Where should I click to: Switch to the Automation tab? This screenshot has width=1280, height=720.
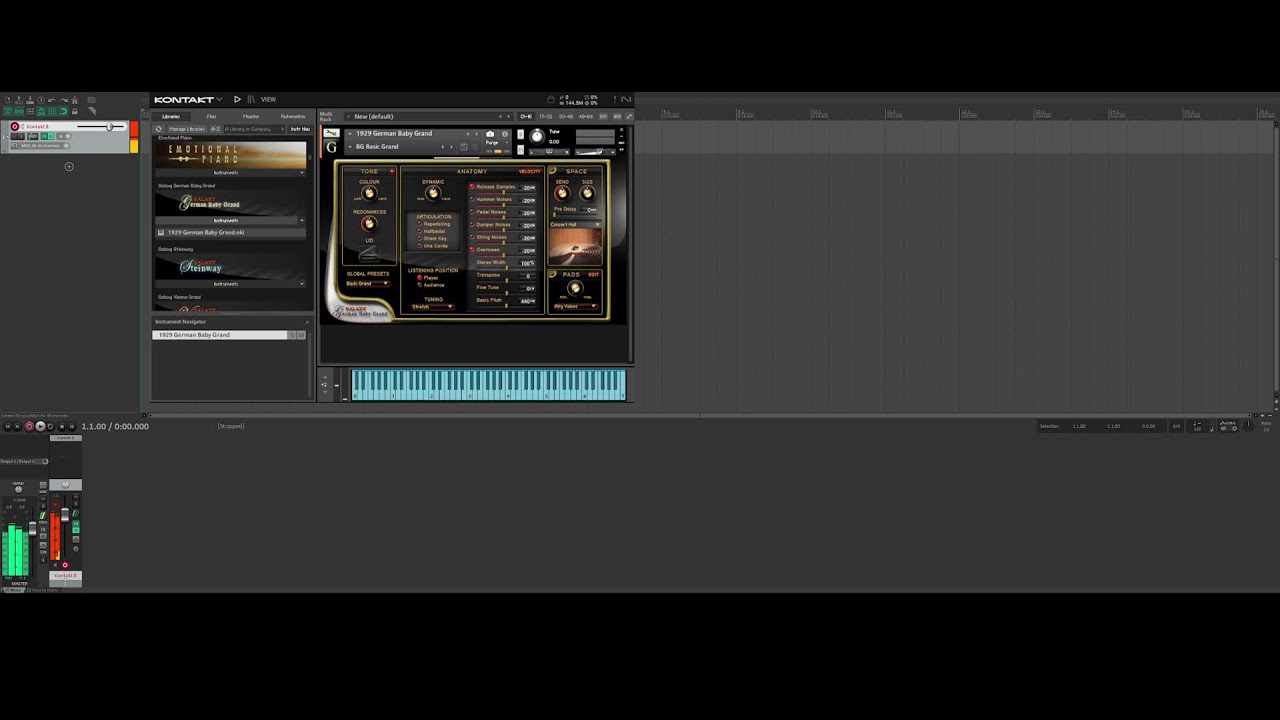pyautogui.click(x=293, y=116)
